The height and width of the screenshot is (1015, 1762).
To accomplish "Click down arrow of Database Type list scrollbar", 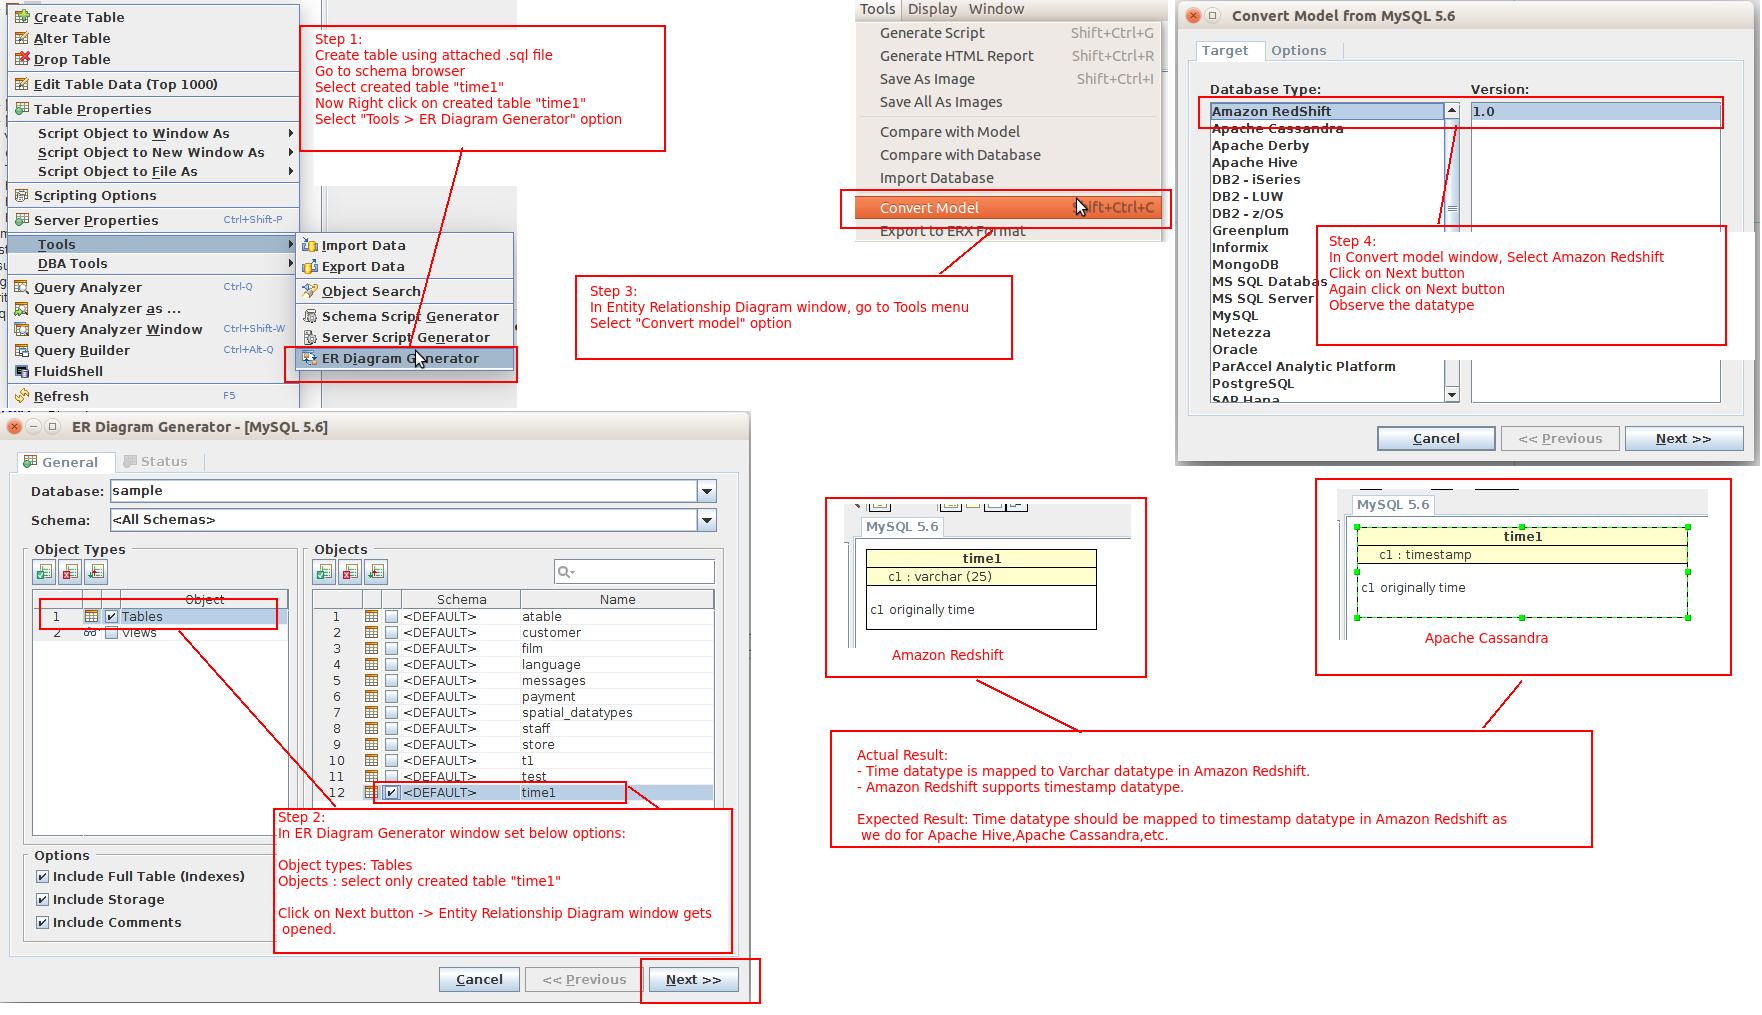I will (1452, 395).
